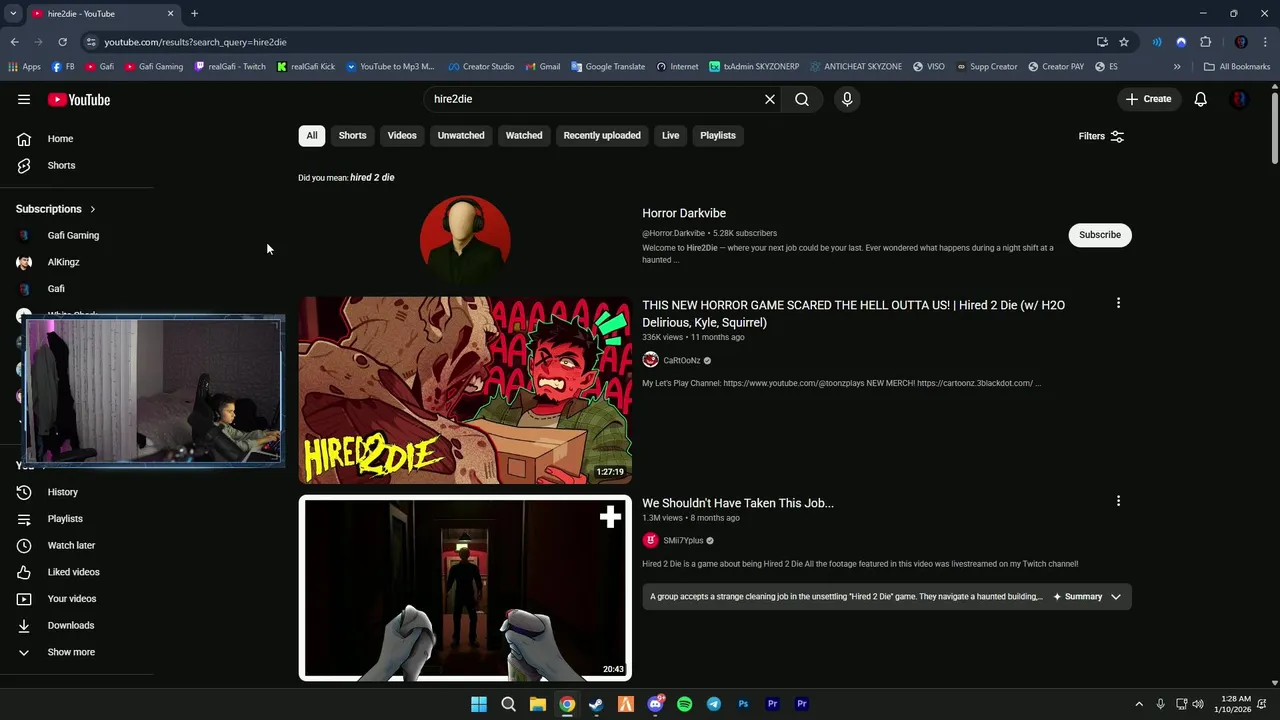
Task: Open Discord from taskbar
Action: coord(655,704)
